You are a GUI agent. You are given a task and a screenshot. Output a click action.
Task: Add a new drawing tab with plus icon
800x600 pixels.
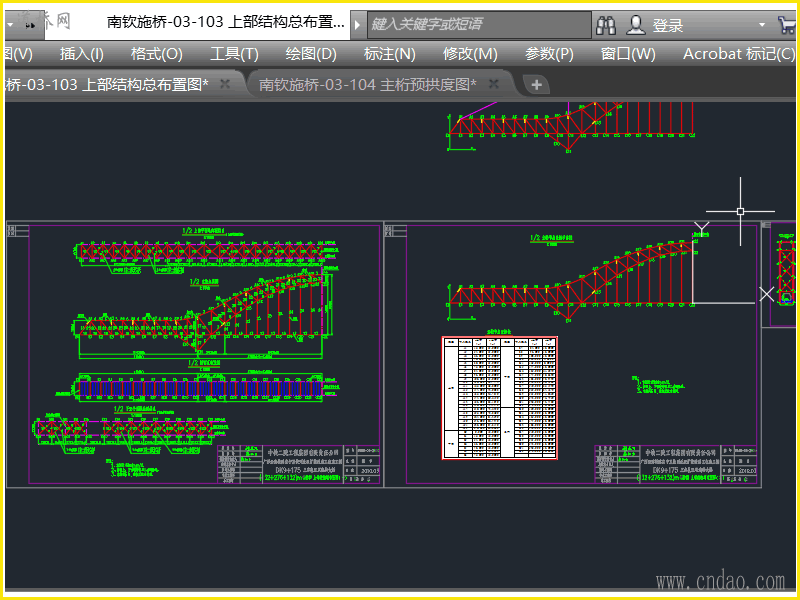pos(537,85)
